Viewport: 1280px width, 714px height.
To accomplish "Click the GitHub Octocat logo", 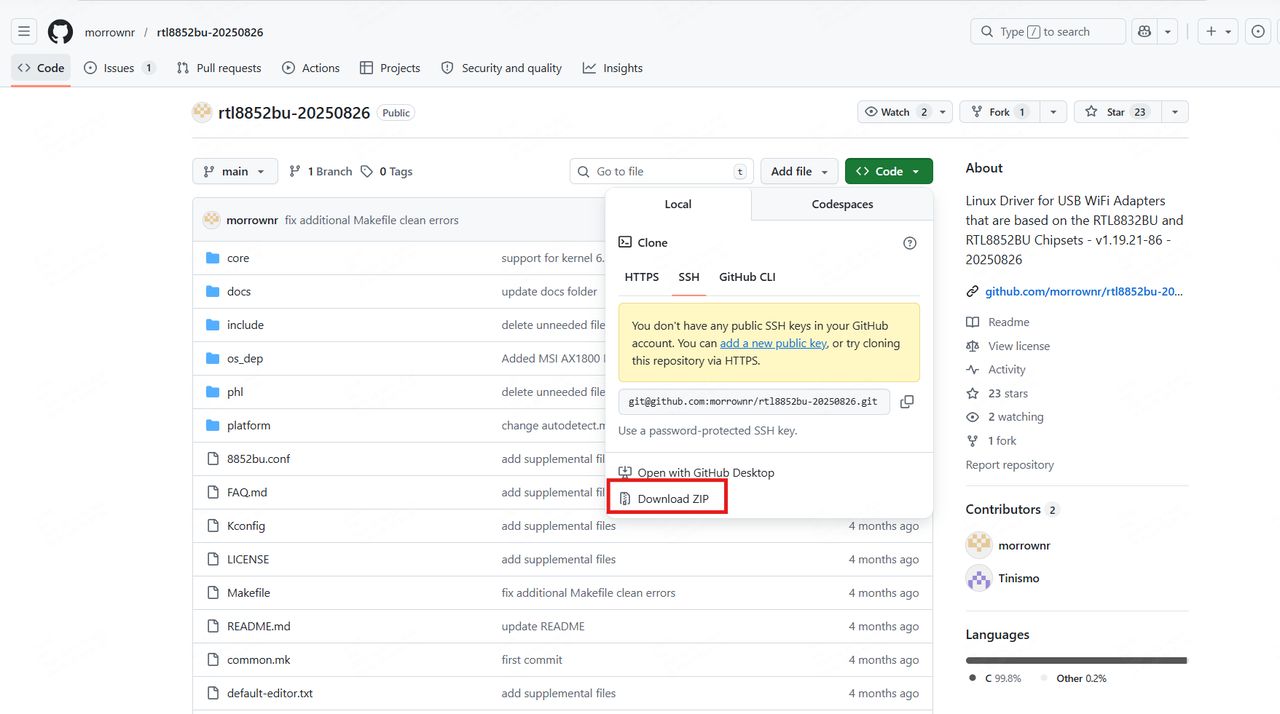I will click(x=60, y=32).
